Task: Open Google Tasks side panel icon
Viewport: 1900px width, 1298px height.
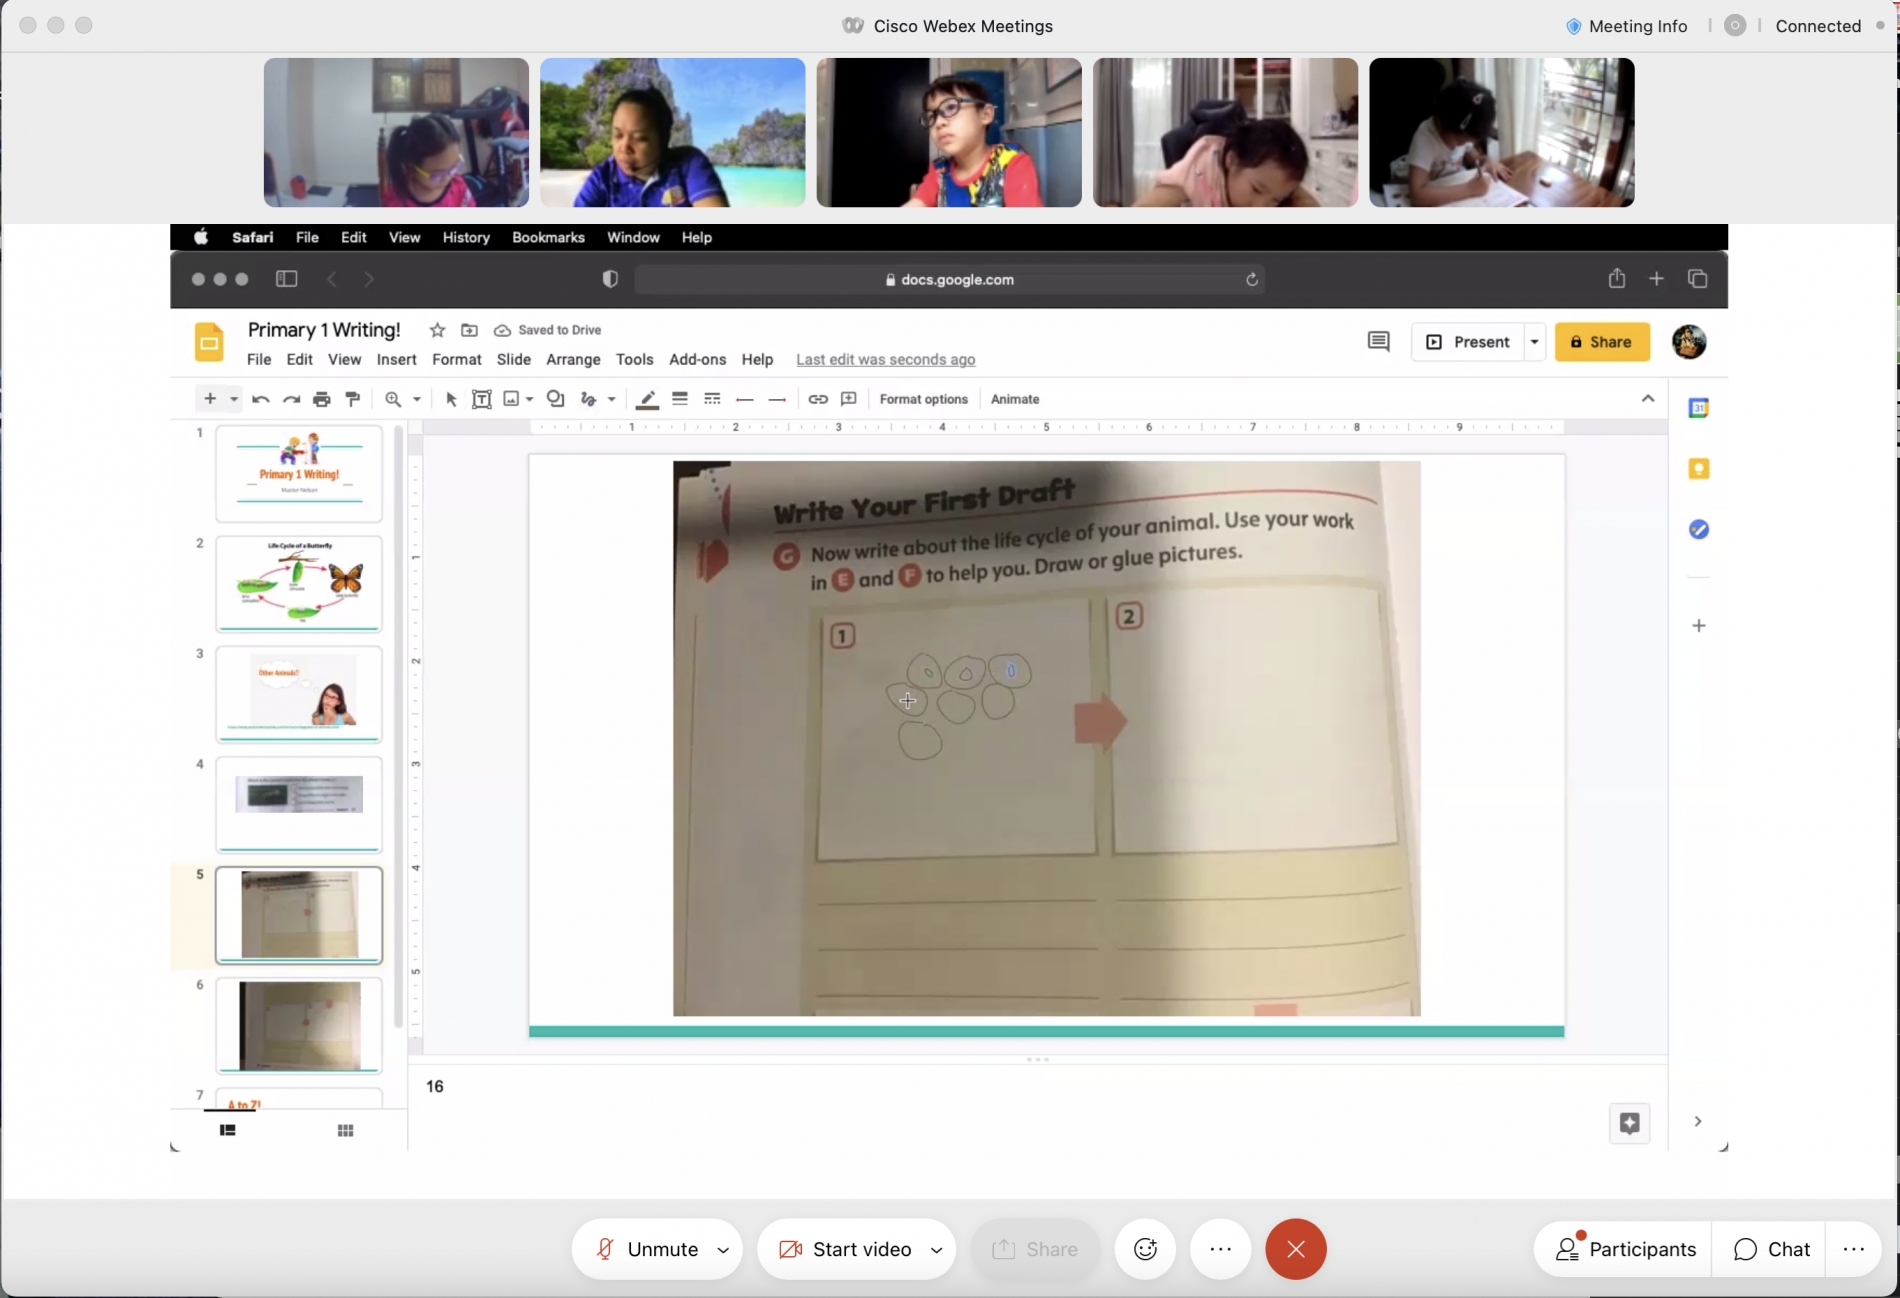Action: (1698, 529)
